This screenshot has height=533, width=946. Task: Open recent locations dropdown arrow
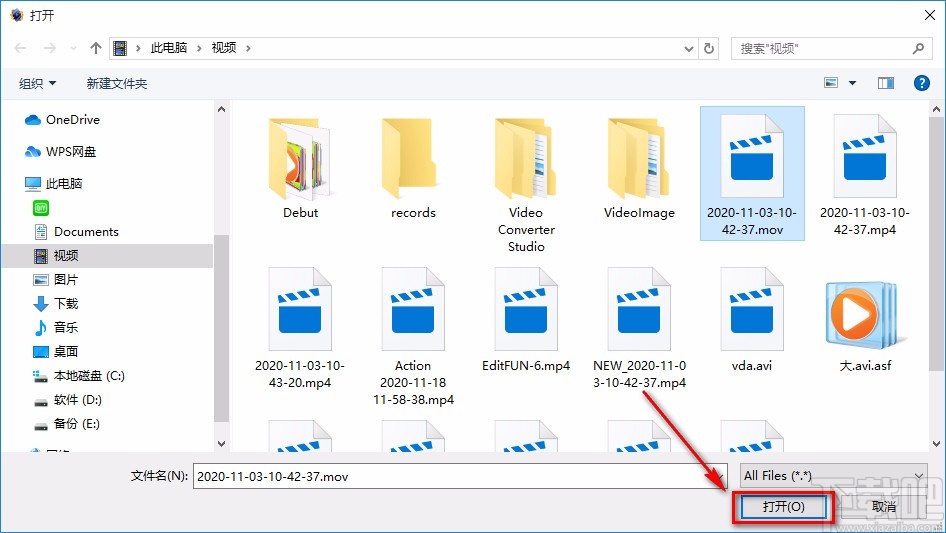coord(73,48)
